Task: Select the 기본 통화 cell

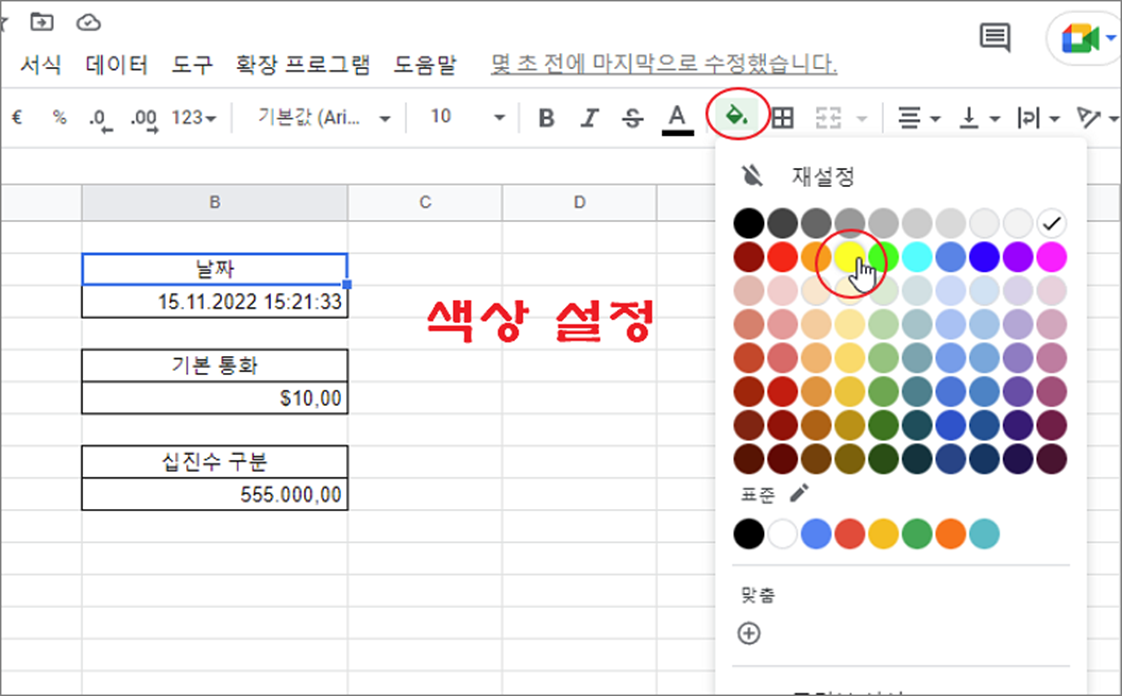Action: point(215,366)
